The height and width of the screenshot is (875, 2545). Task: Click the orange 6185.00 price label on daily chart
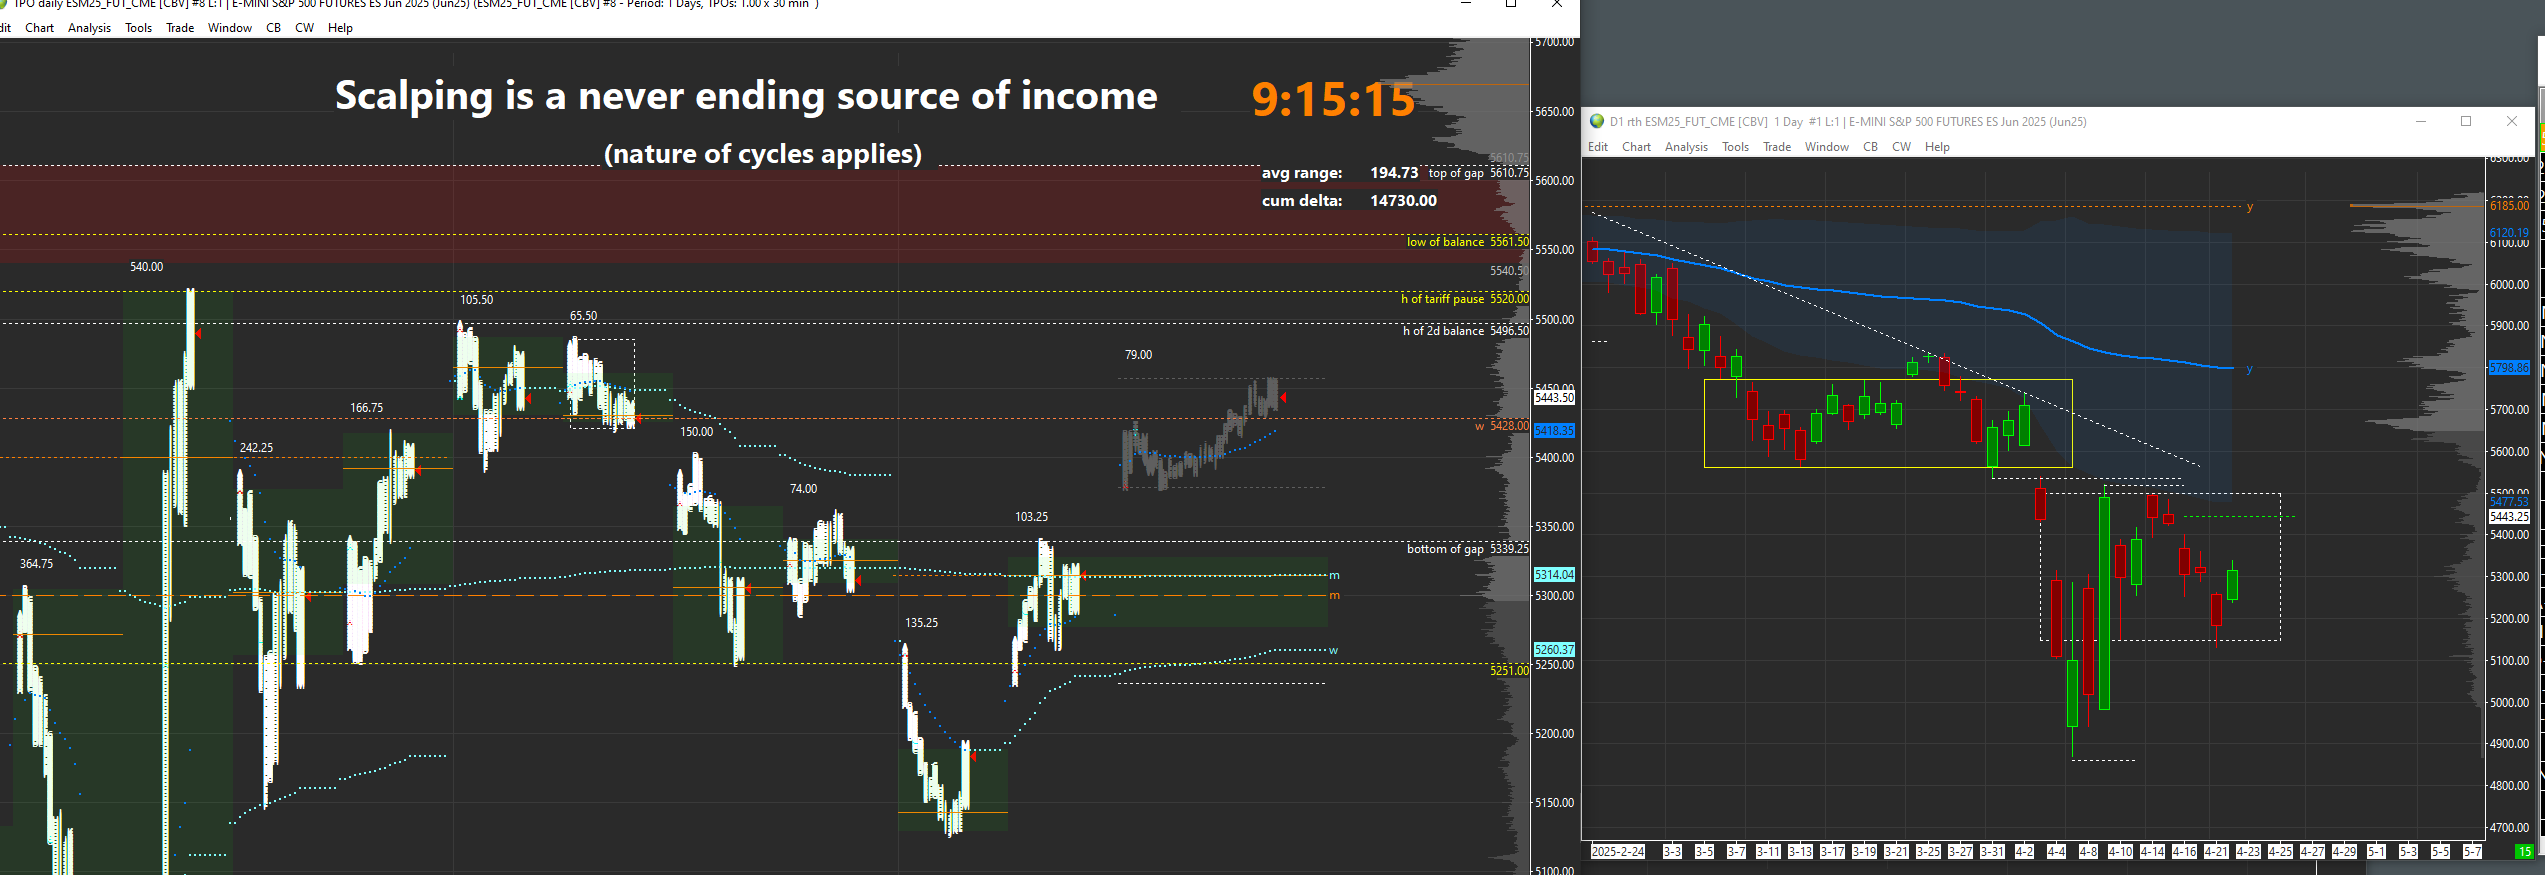[x=2509, y=206]
